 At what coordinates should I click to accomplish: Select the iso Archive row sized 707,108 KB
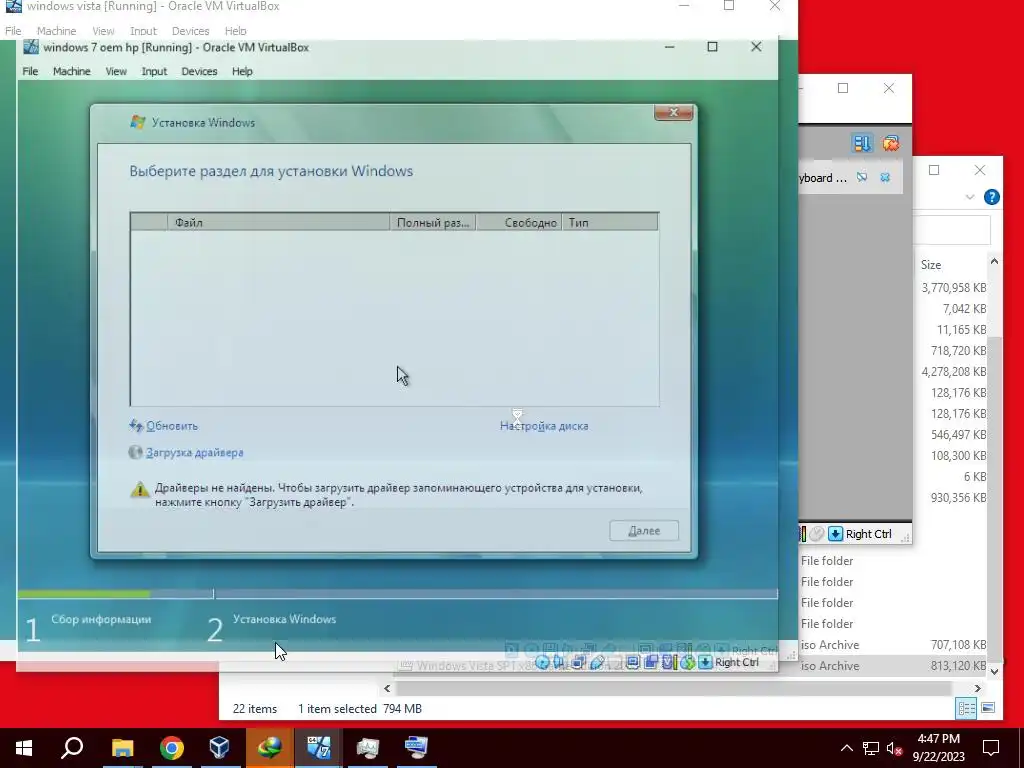tap(893, 645)
